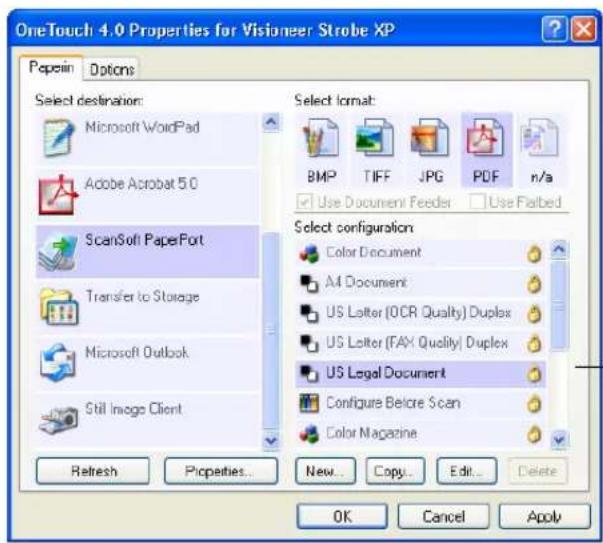Select 'Adobe Acrobat 5.0' destination text
This screenshot has height=543, width=603.
pos(141,184)
